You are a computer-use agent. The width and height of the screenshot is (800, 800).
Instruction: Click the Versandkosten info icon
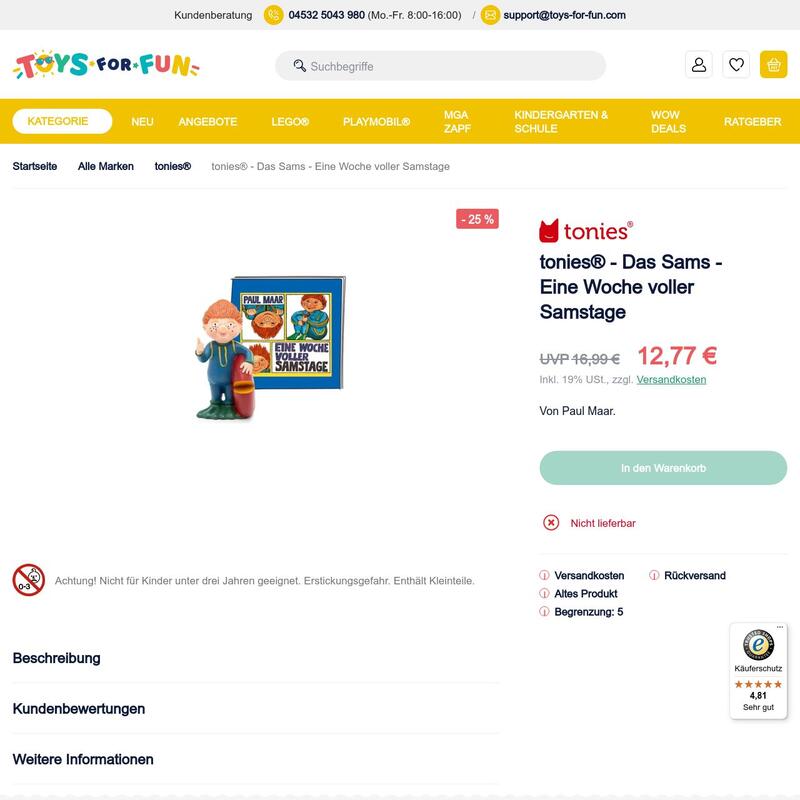544,576
